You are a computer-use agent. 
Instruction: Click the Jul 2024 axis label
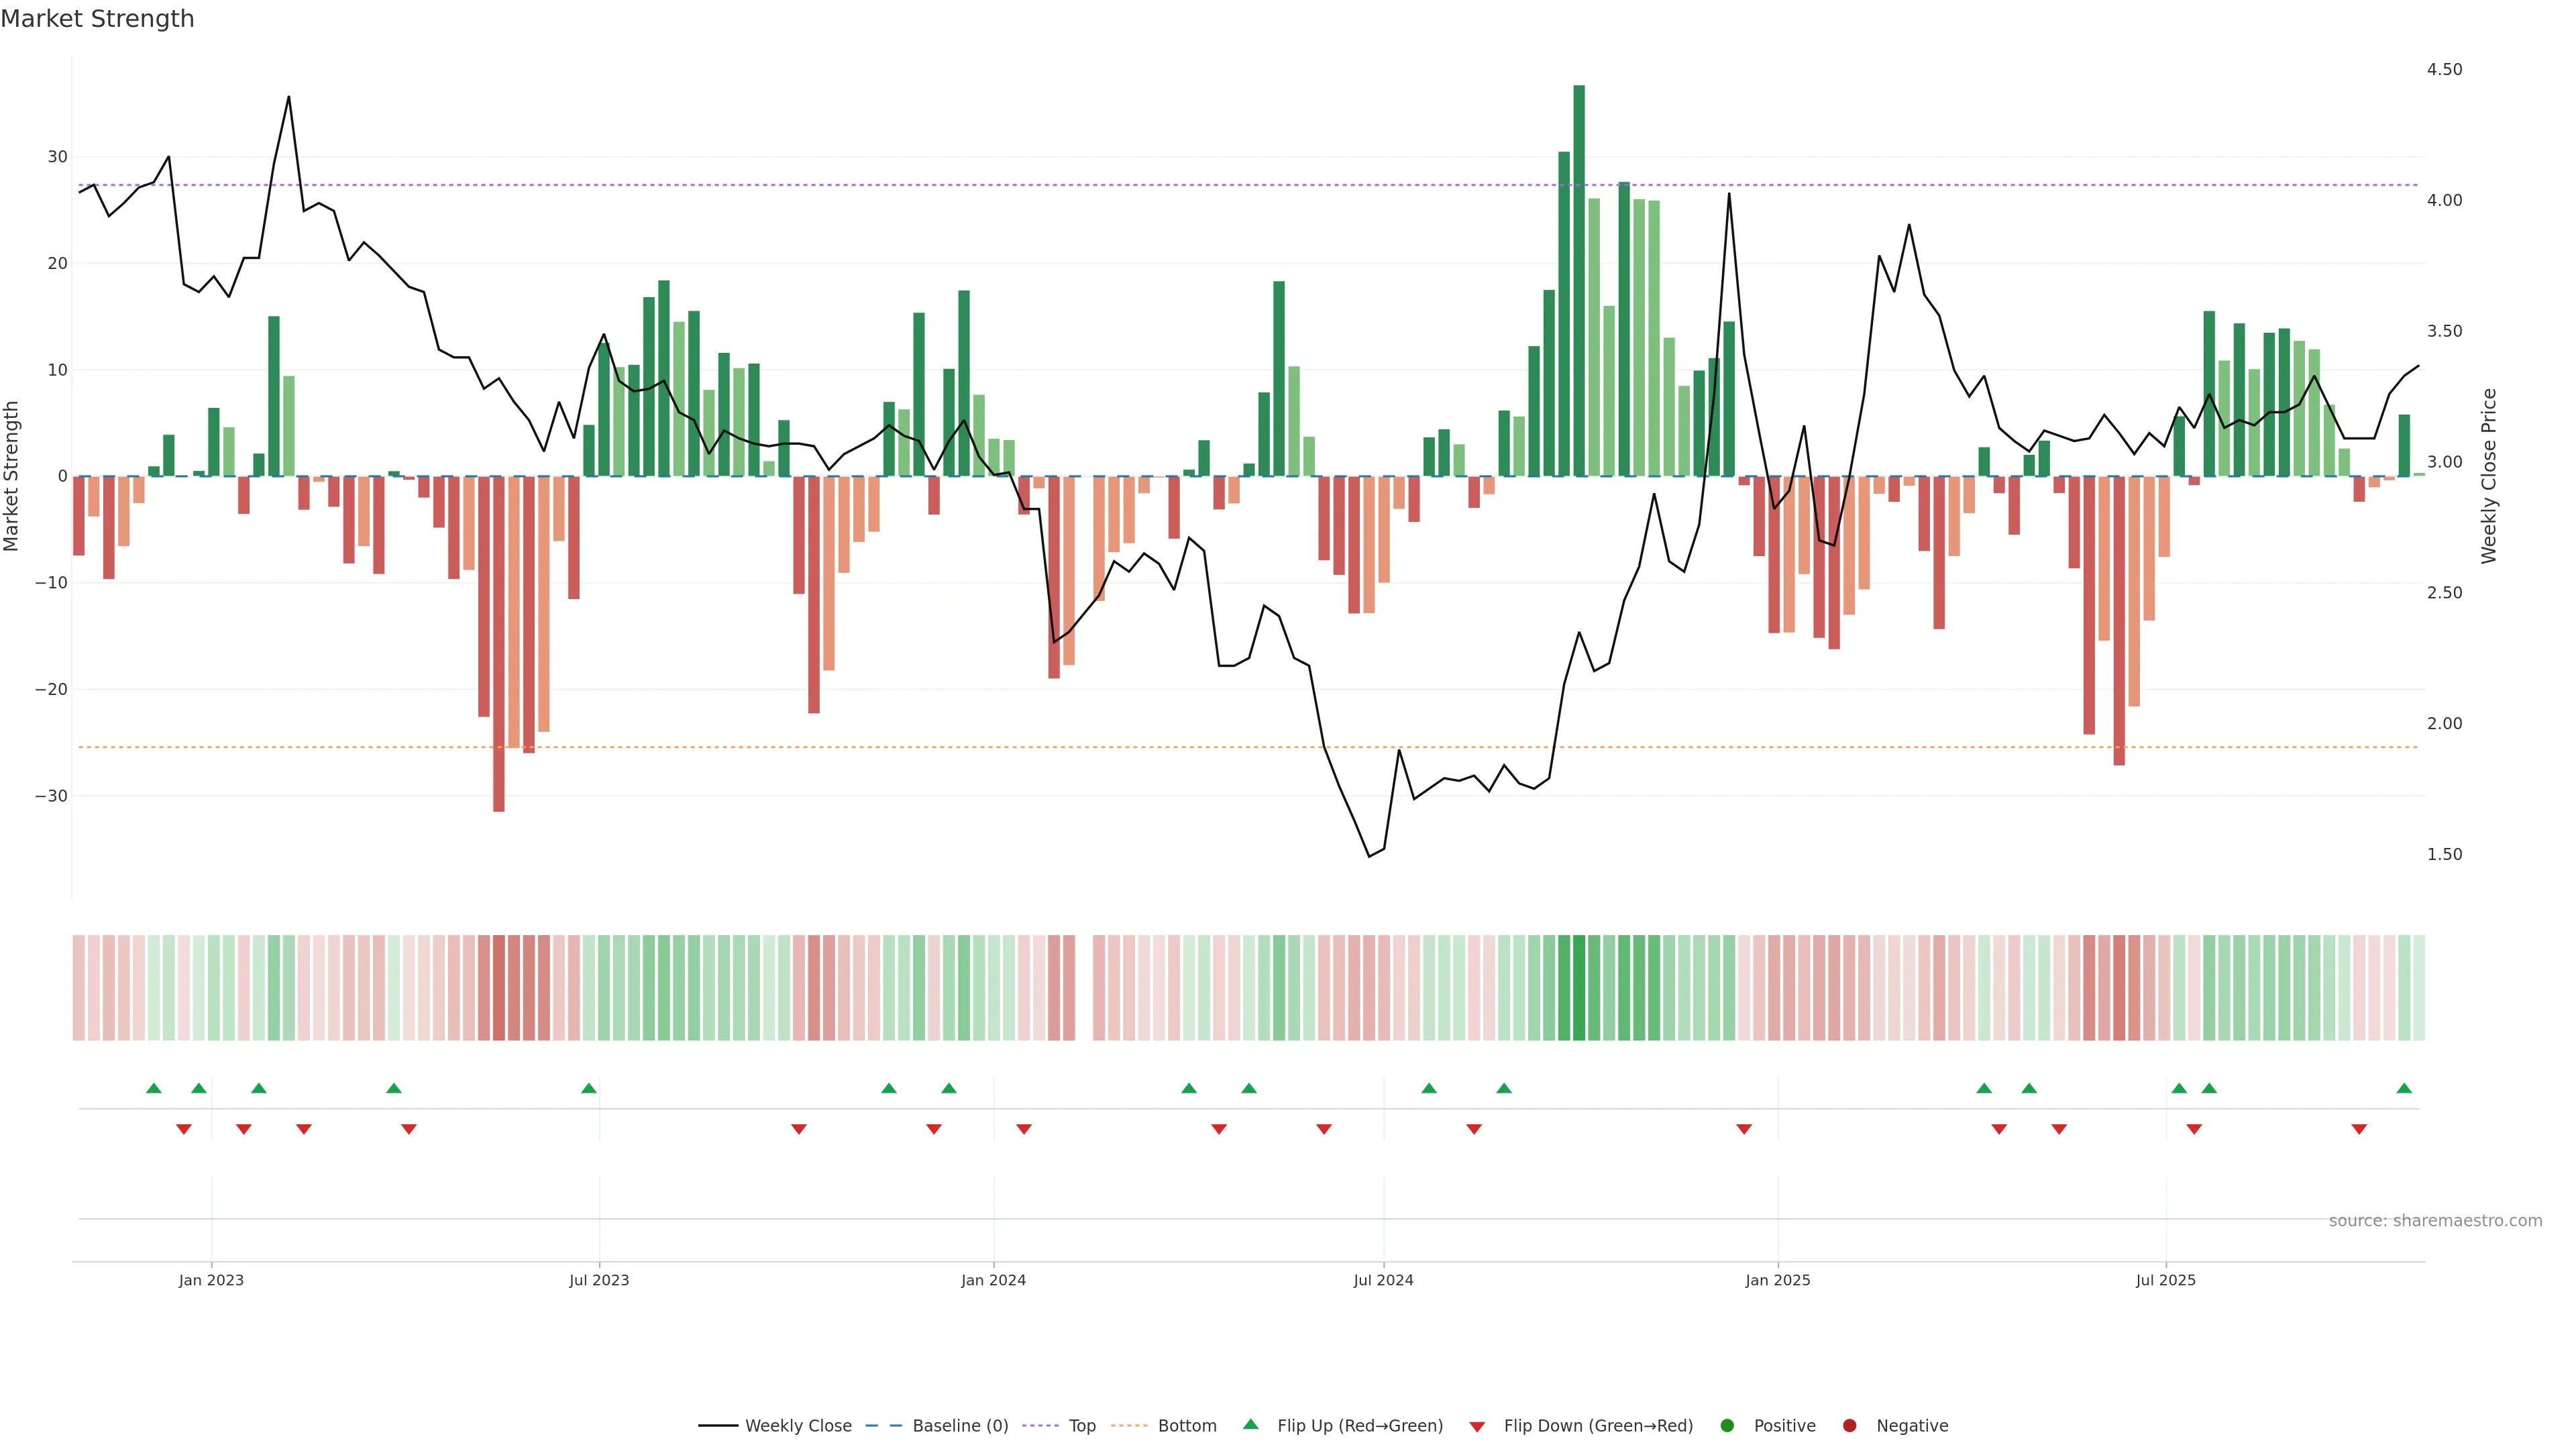click(x=1383, y=1280)
